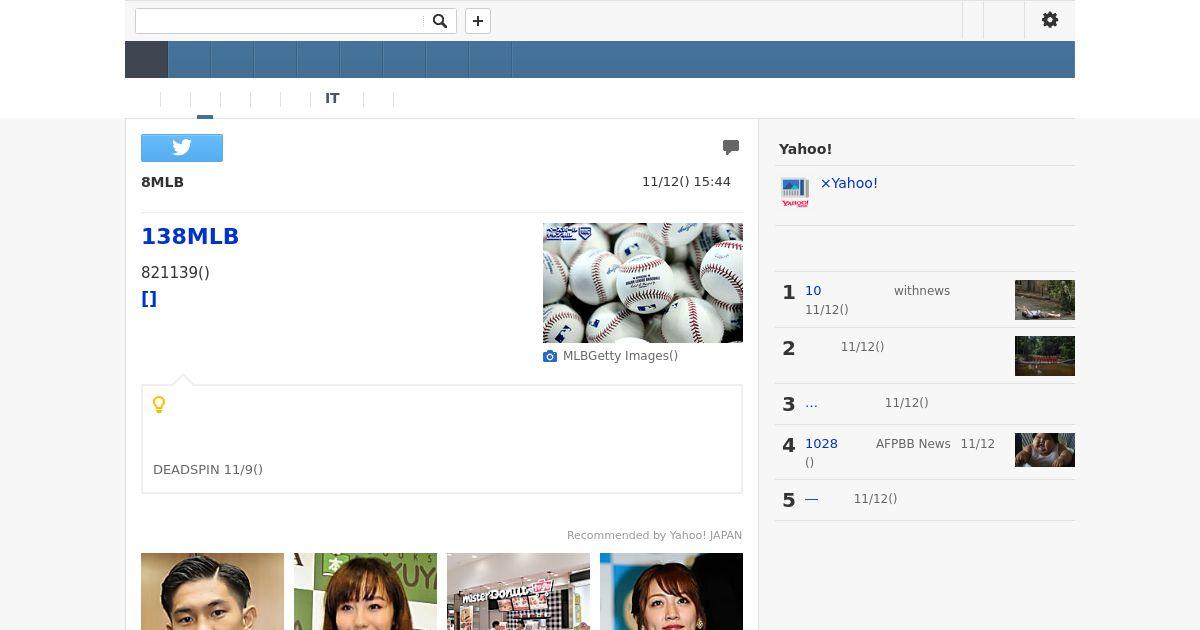The height and width of the screenshot is (630, 1200).
Task: Open recommended thumbnail of man with dark hair
Action: coord(212,591)
